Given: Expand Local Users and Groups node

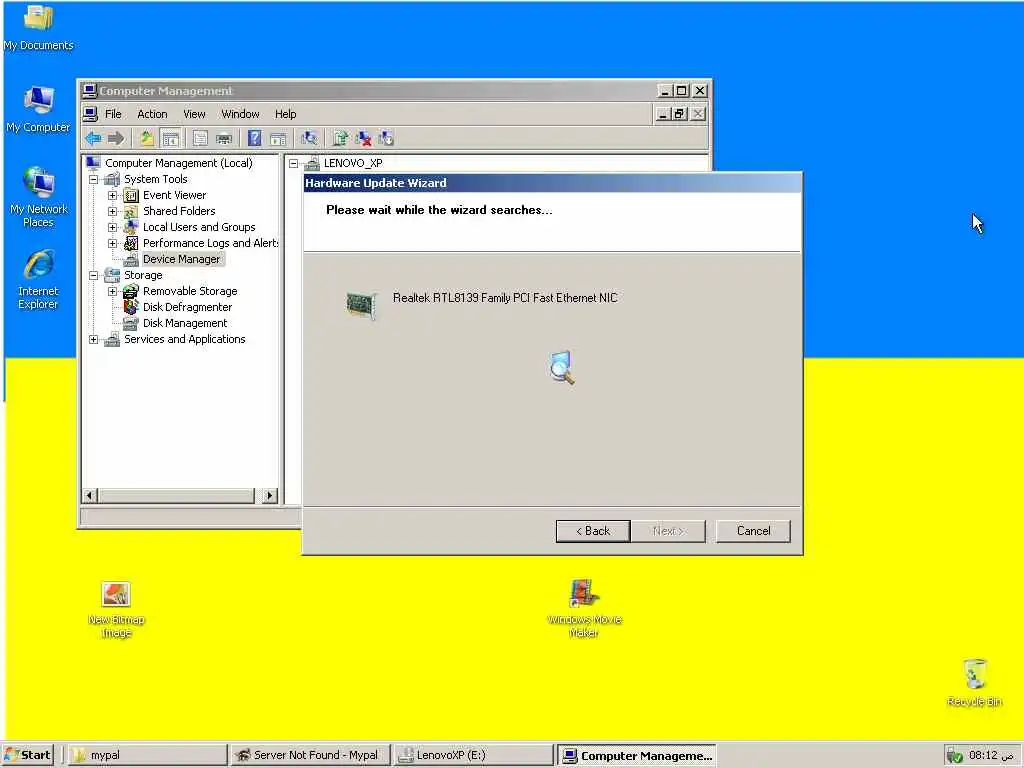Looking at the screenshot, I should [112, 227].
